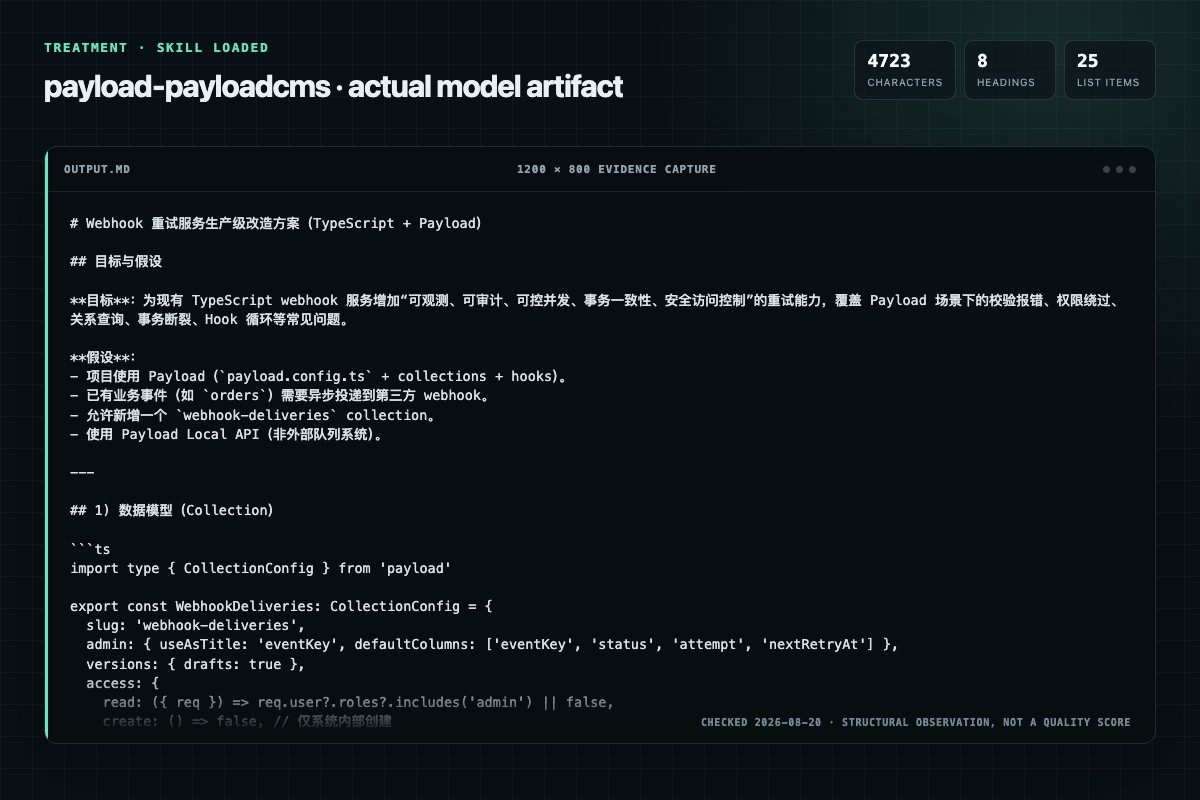
Task: Click the 'import type { CollectionConfig }' line
Action: coord(261,568)
